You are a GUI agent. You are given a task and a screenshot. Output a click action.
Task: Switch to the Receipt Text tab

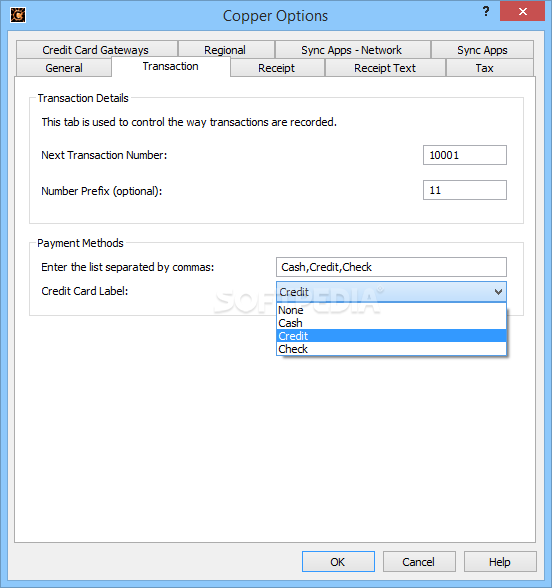pyautogui.click(x=385, y=68)
